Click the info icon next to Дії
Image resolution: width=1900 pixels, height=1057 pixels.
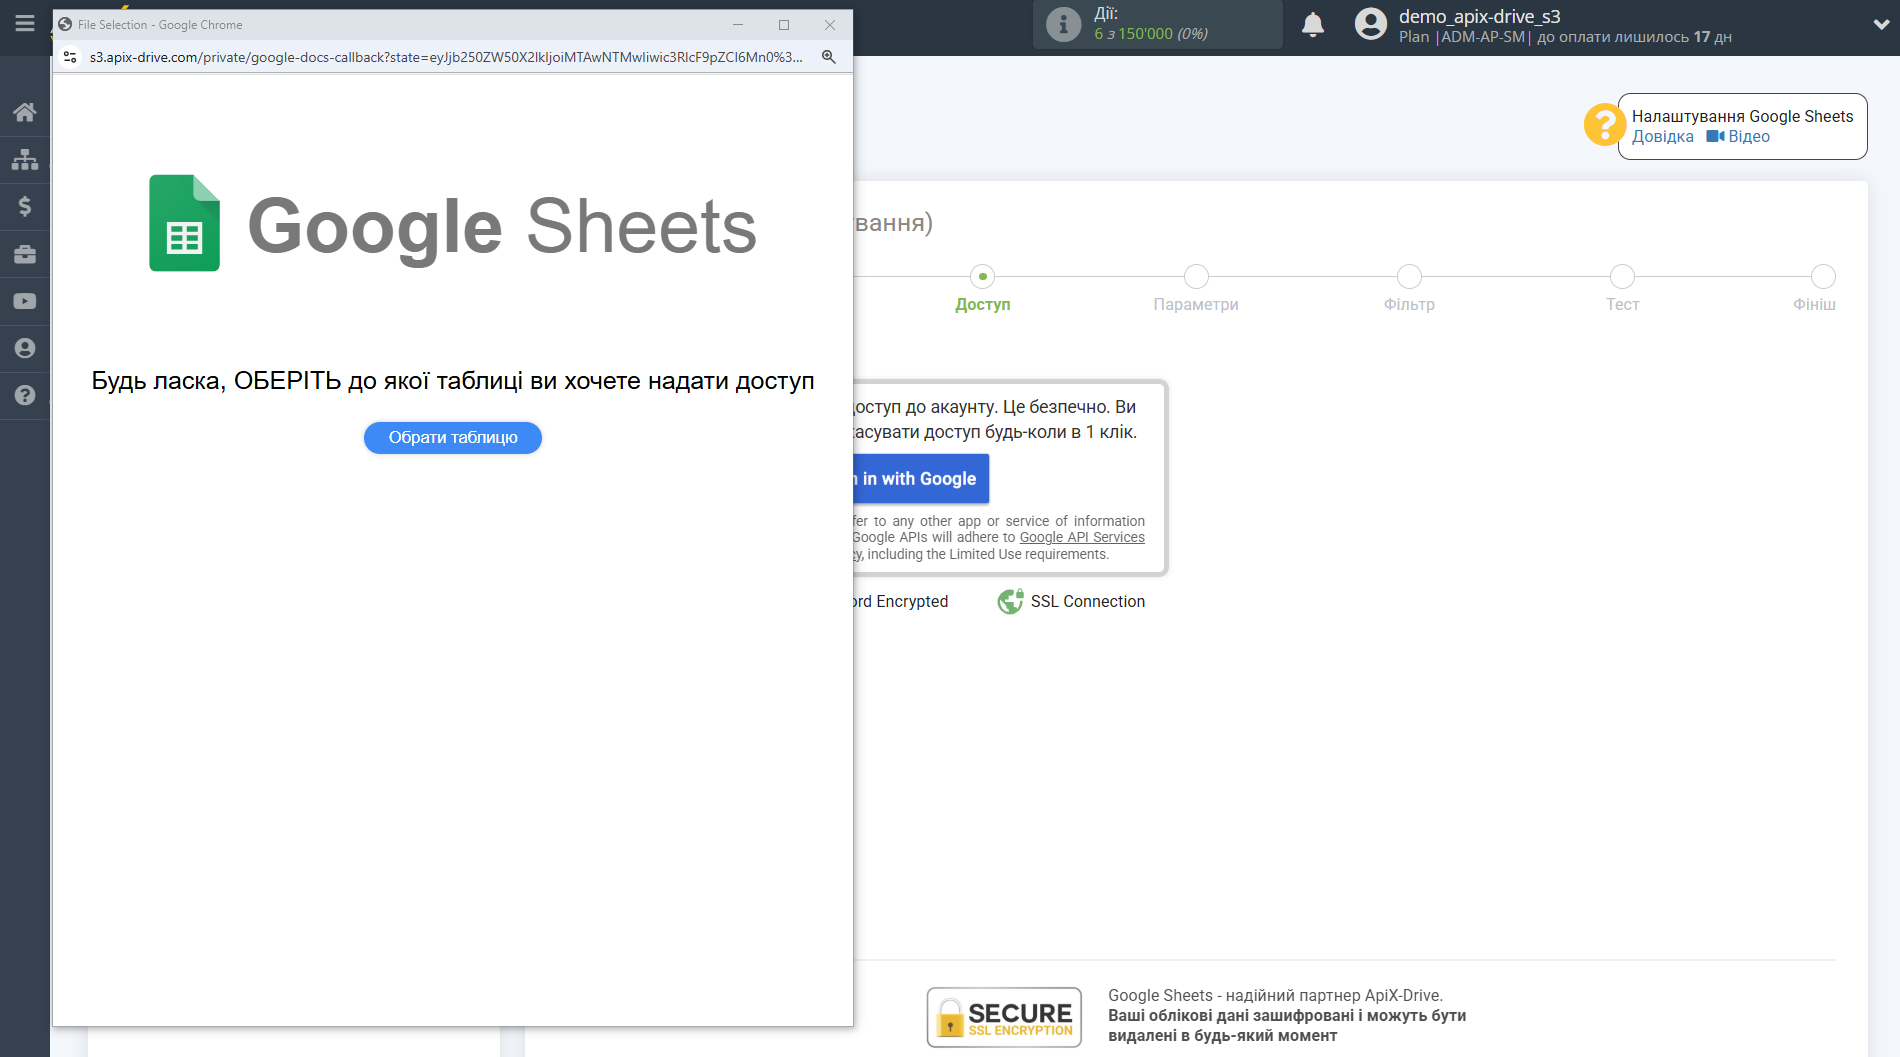coord(1063,24)
